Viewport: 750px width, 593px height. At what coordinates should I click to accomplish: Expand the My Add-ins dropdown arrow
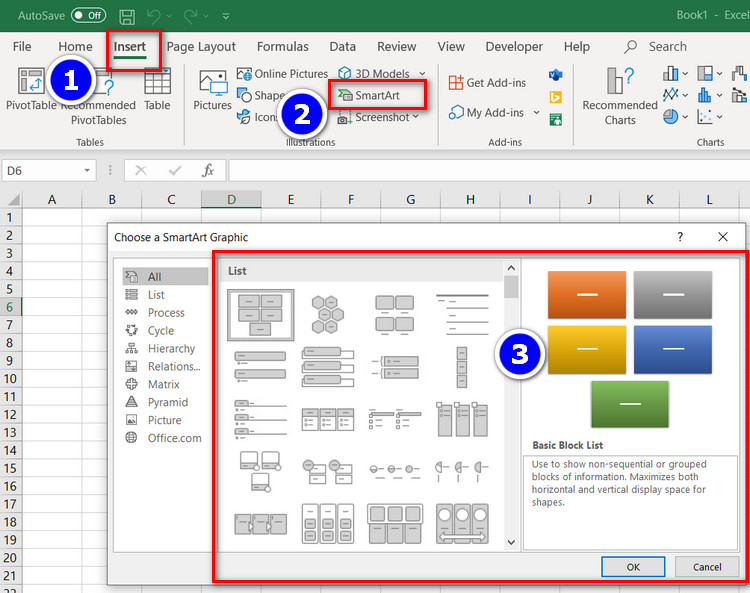537,112
